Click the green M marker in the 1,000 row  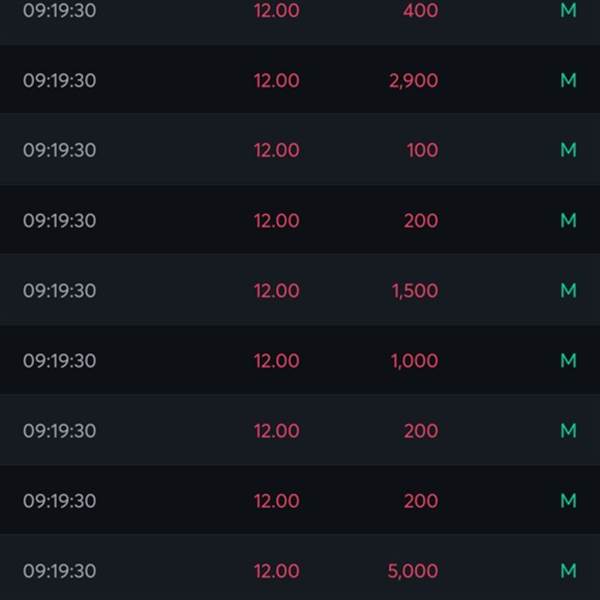click(568, 360)
